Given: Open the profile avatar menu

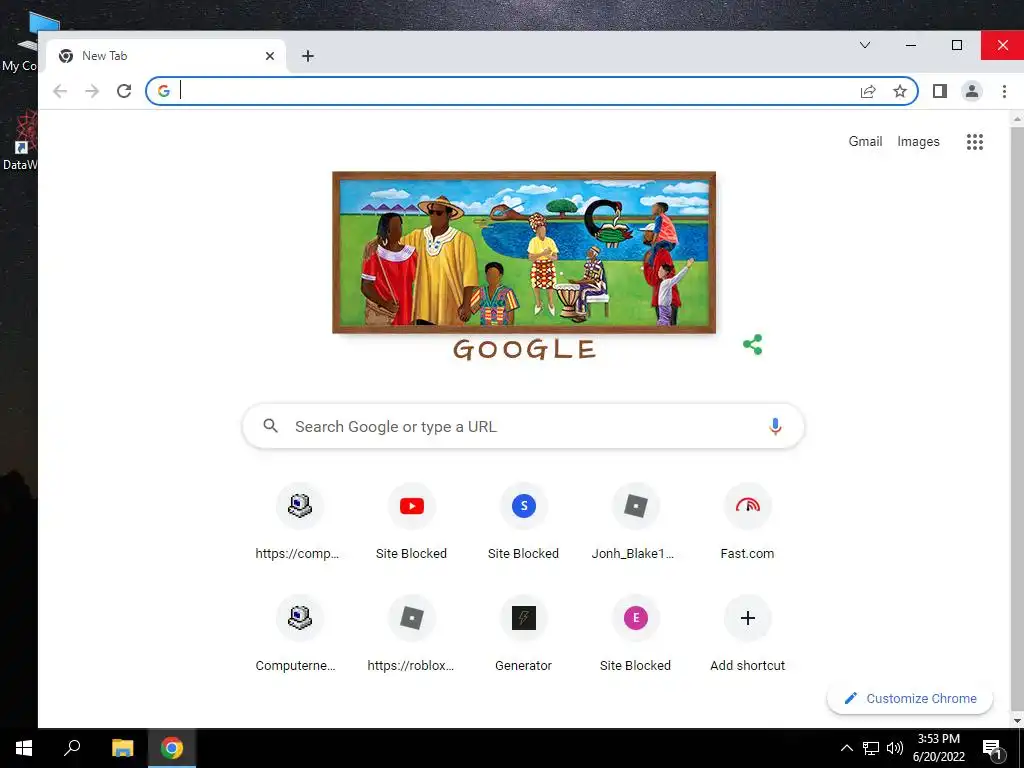Looking at the screenshot, I should point(972,91).
